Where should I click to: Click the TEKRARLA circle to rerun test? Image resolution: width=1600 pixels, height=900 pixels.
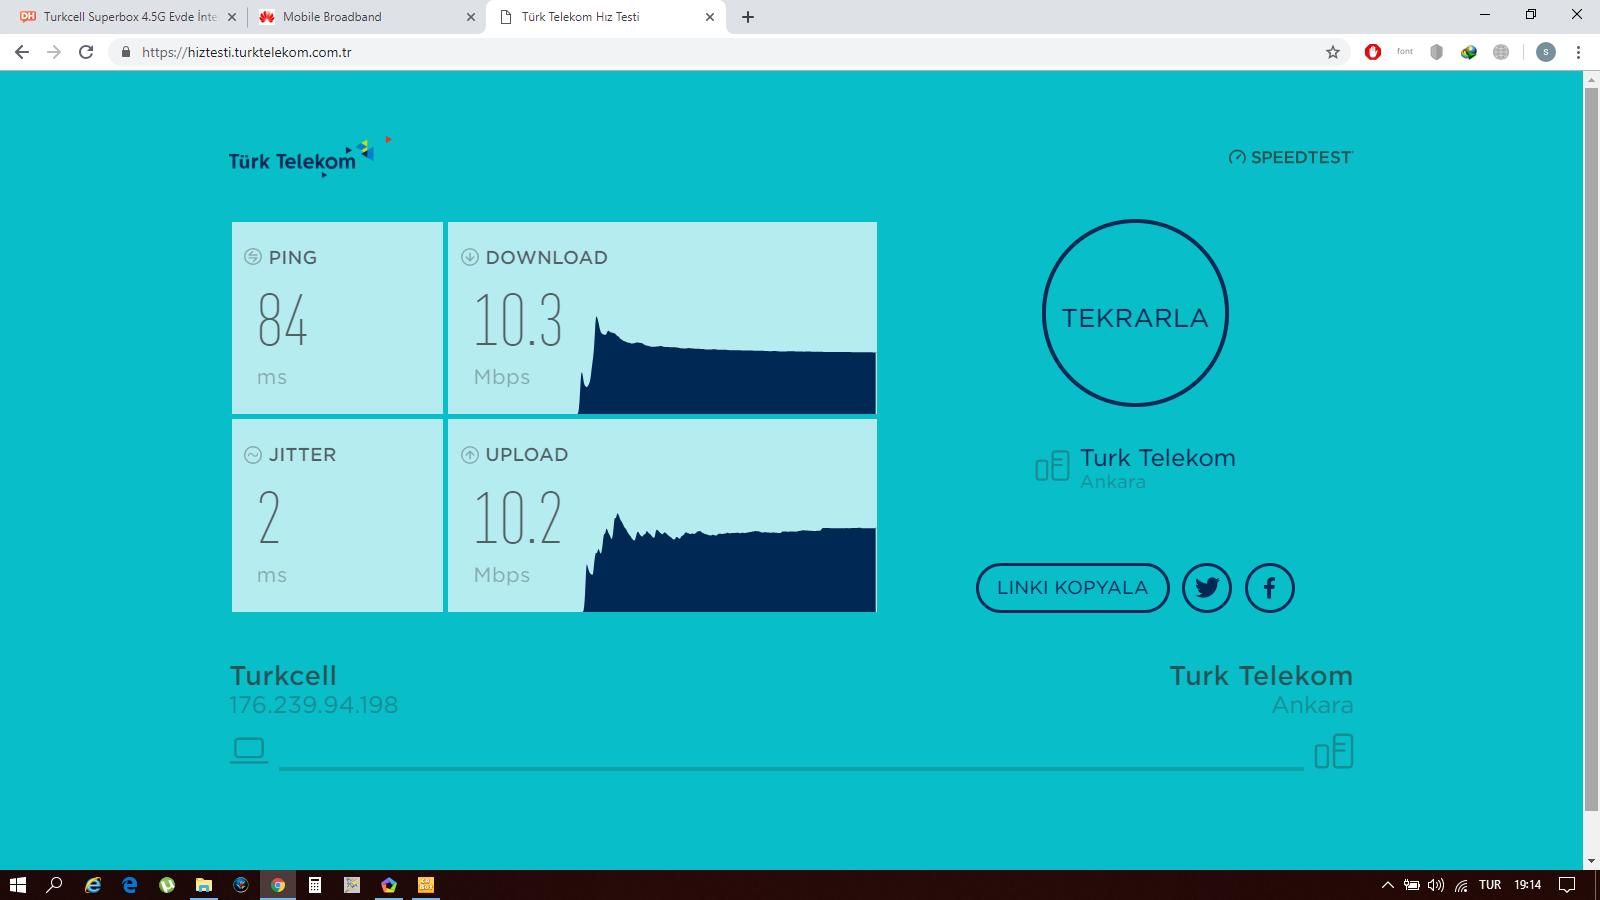(x=1135, y=313)
